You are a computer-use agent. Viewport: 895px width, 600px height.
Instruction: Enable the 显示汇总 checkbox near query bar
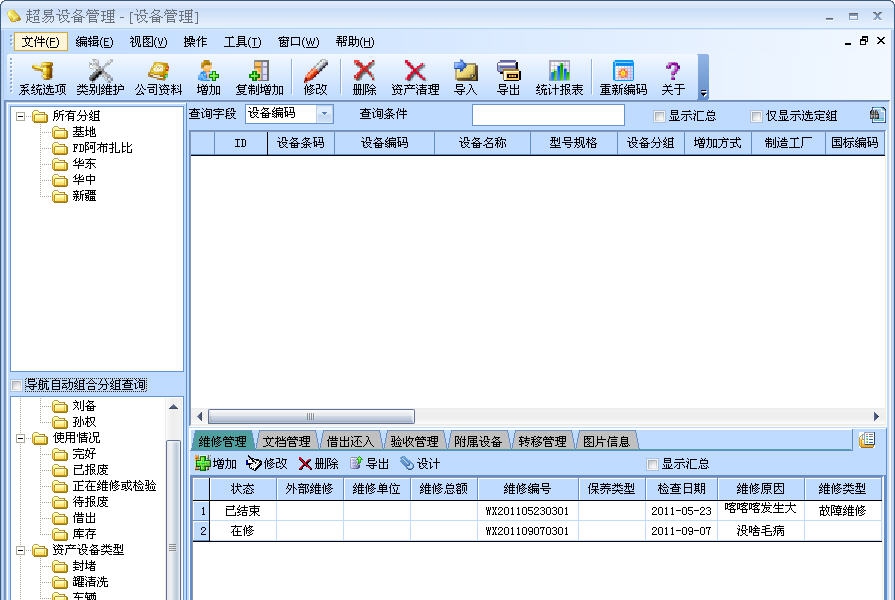click(x=656, y=117)
